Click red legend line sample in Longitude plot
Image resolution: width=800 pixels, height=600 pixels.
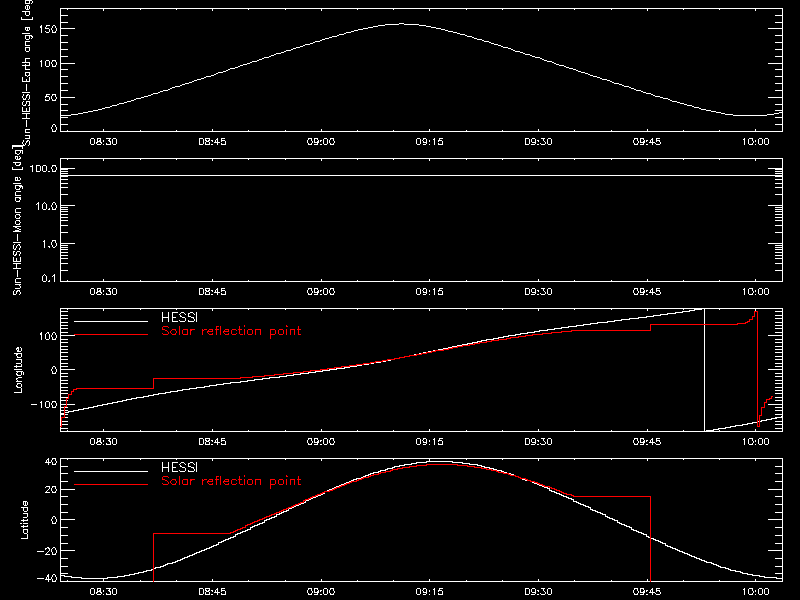point(111,335)
